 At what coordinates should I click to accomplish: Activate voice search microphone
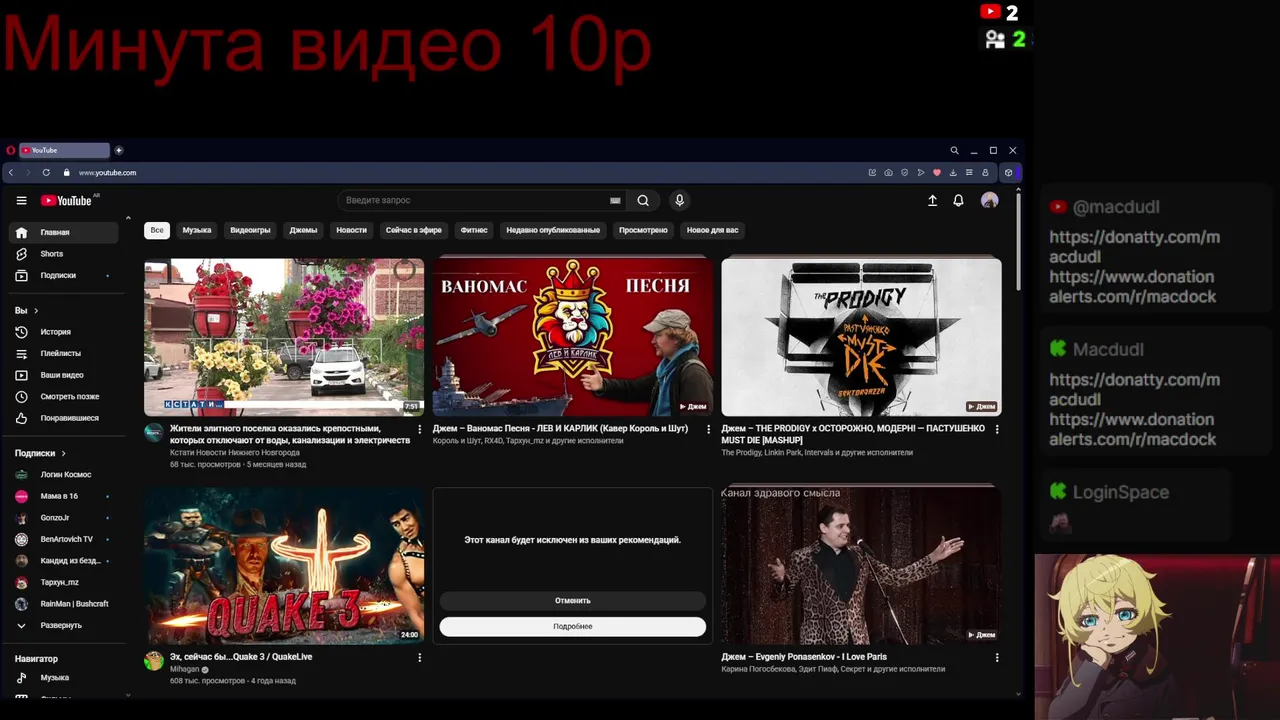click(680, 200)
